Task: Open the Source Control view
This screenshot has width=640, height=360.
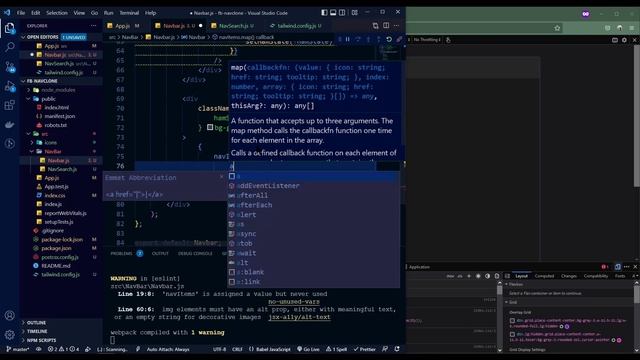Action: coord(9,66)
